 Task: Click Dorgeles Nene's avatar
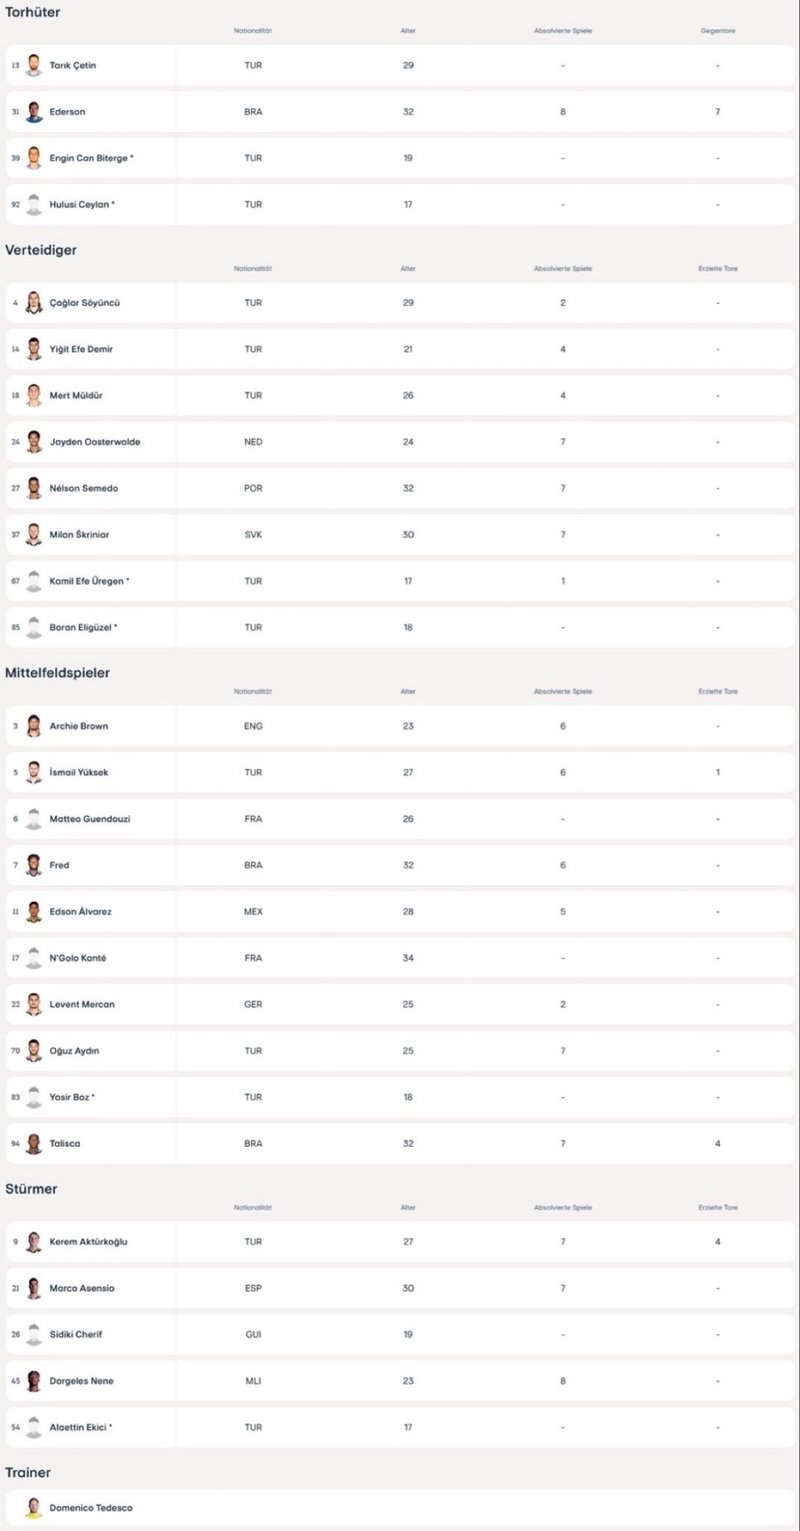pyautogui.click(x=34, y=1381)
